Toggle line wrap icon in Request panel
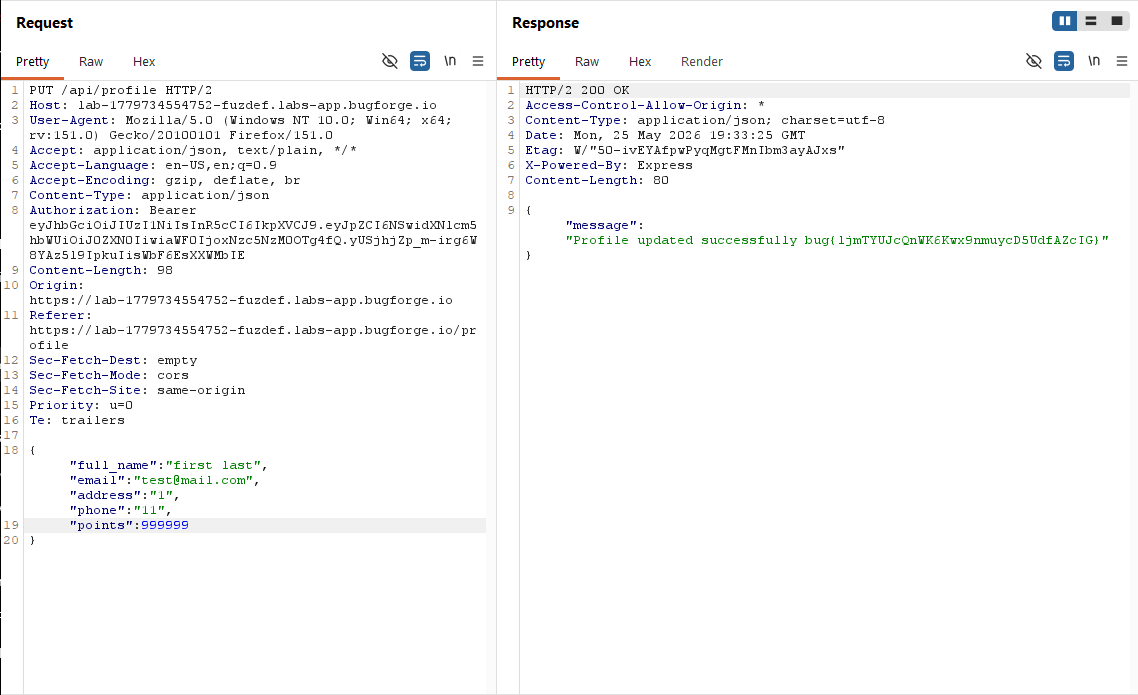1138x695 pixels. 419,61
